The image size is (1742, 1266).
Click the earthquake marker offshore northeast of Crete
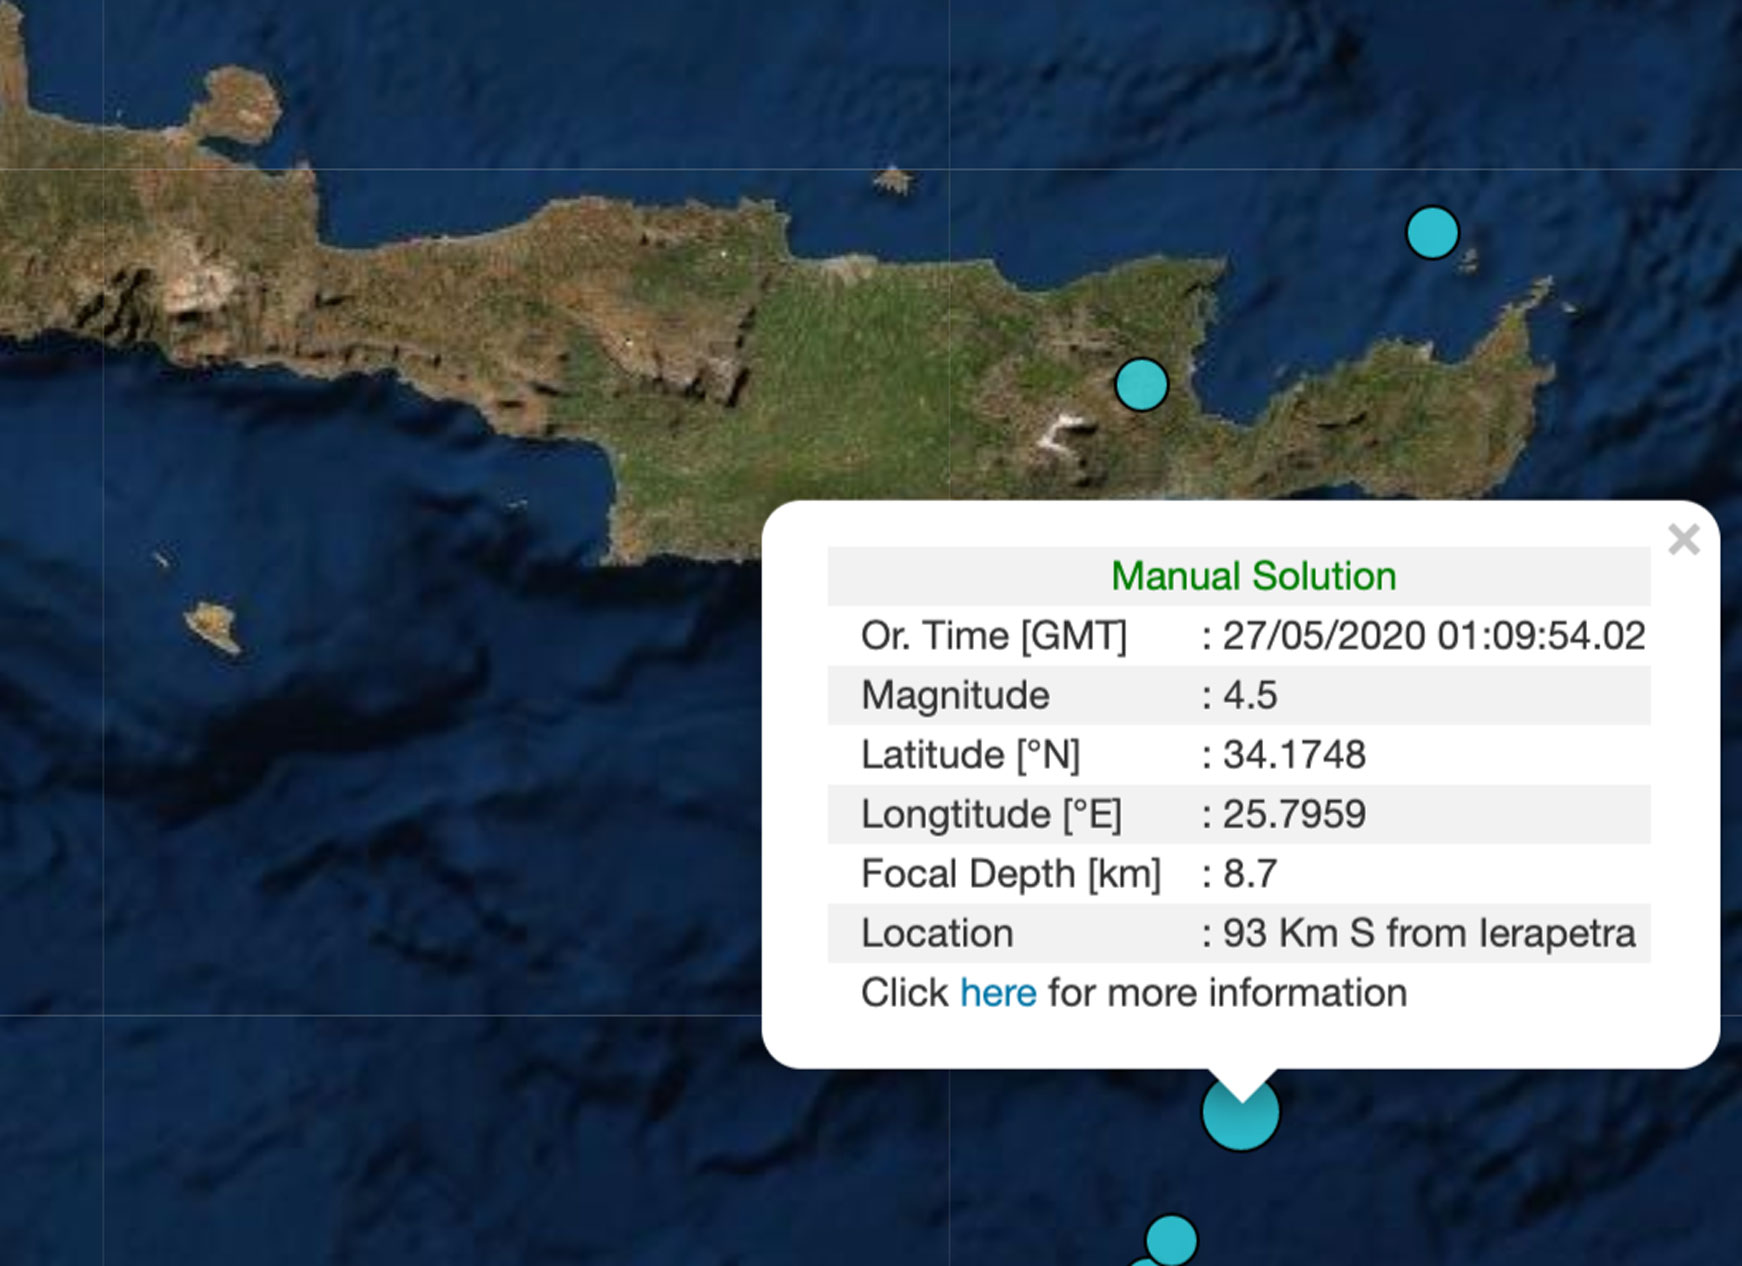[1431, 233]
